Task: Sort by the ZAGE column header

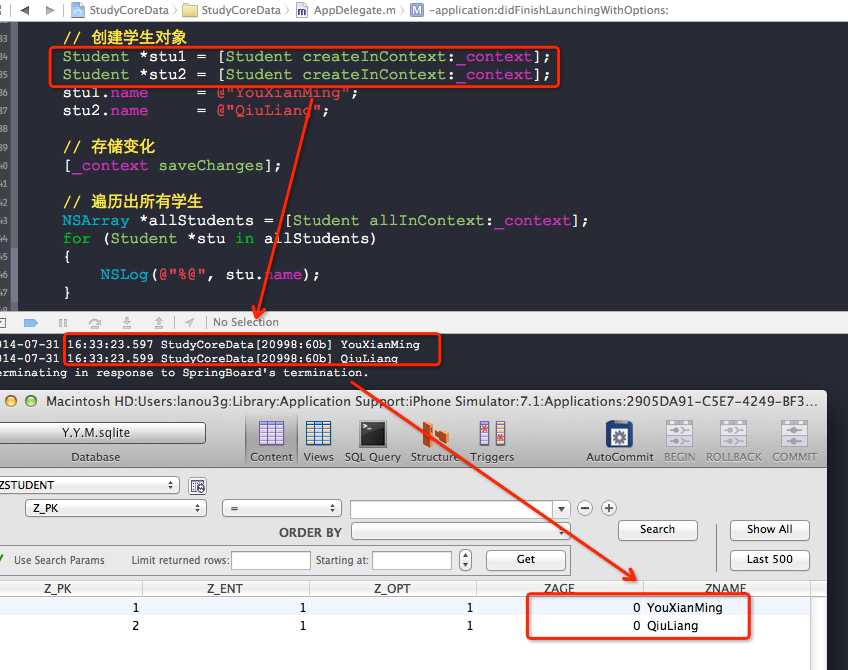Action: 560,588
